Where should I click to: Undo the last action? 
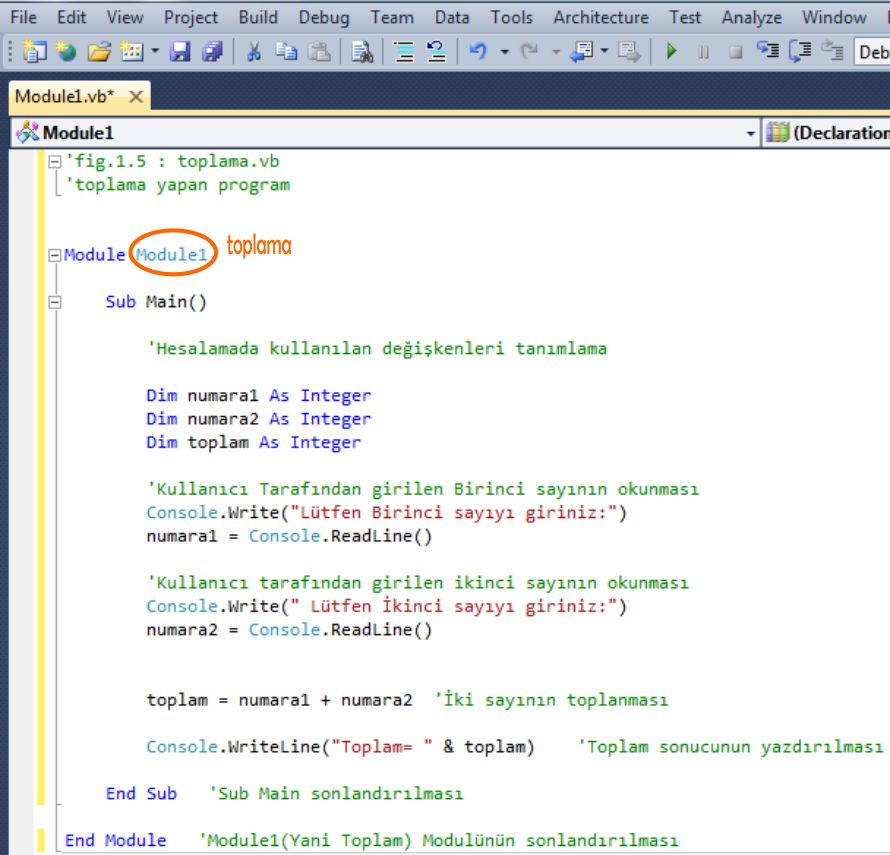pos(478,52)
